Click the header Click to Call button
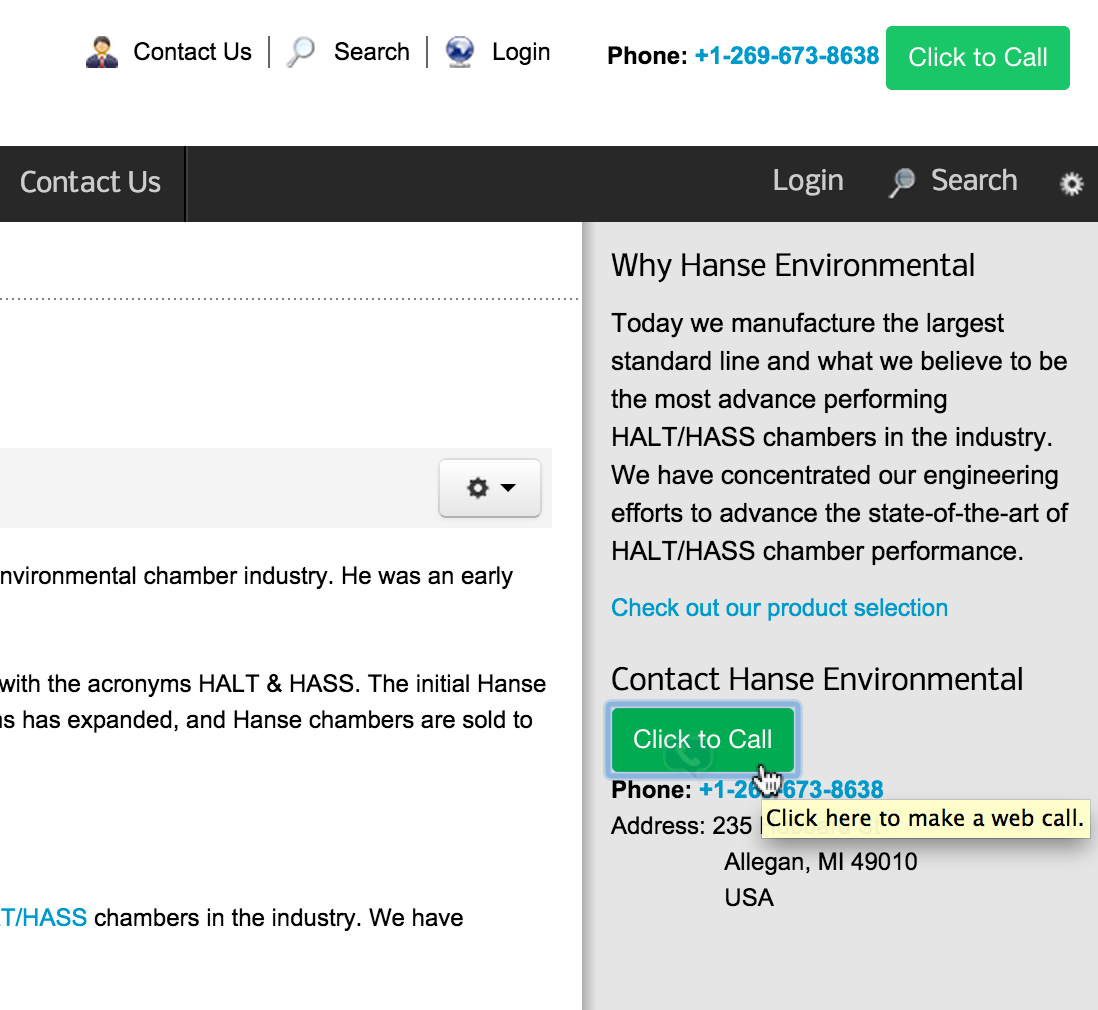The width and height of the screenshot is (1098, 1010). pyautogui.click(x=978, y=57)
